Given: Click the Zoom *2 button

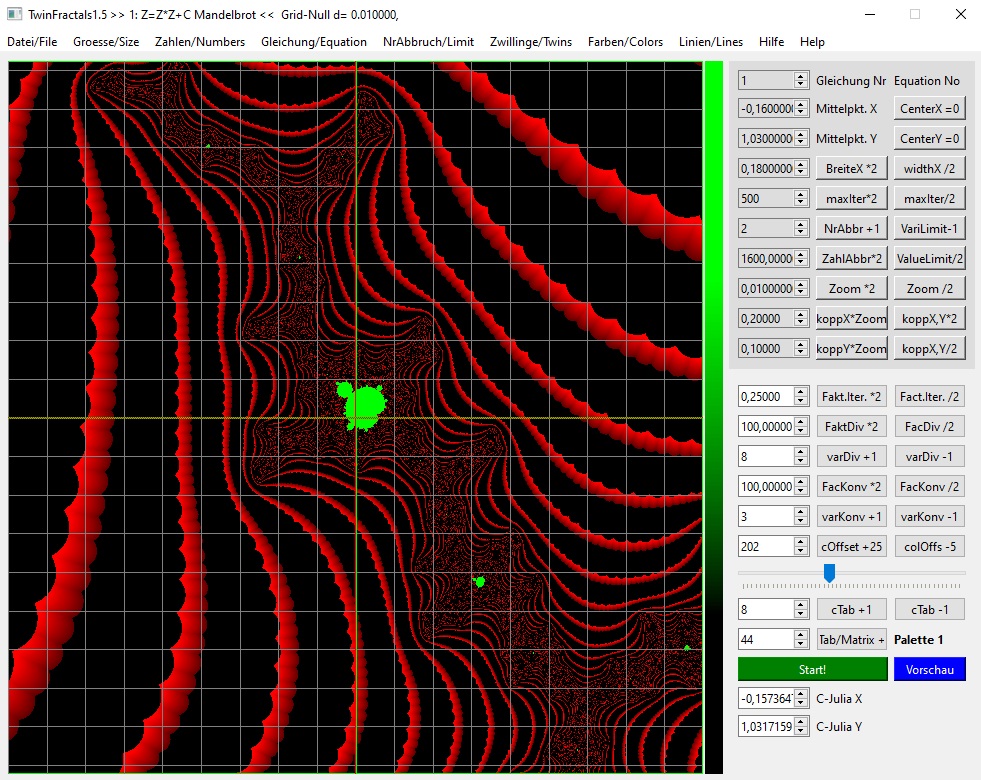Looking at the screenshot, I should (851, 289).
